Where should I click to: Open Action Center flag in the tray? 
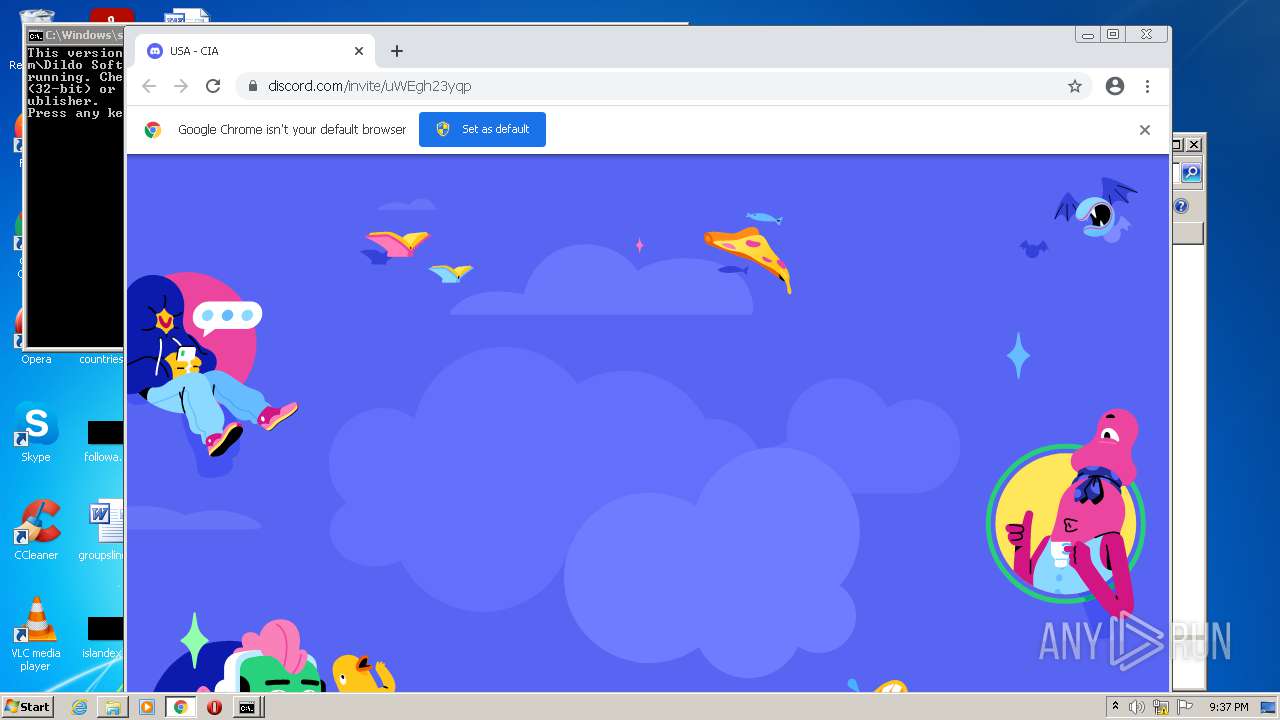[x=1184, y=707]
